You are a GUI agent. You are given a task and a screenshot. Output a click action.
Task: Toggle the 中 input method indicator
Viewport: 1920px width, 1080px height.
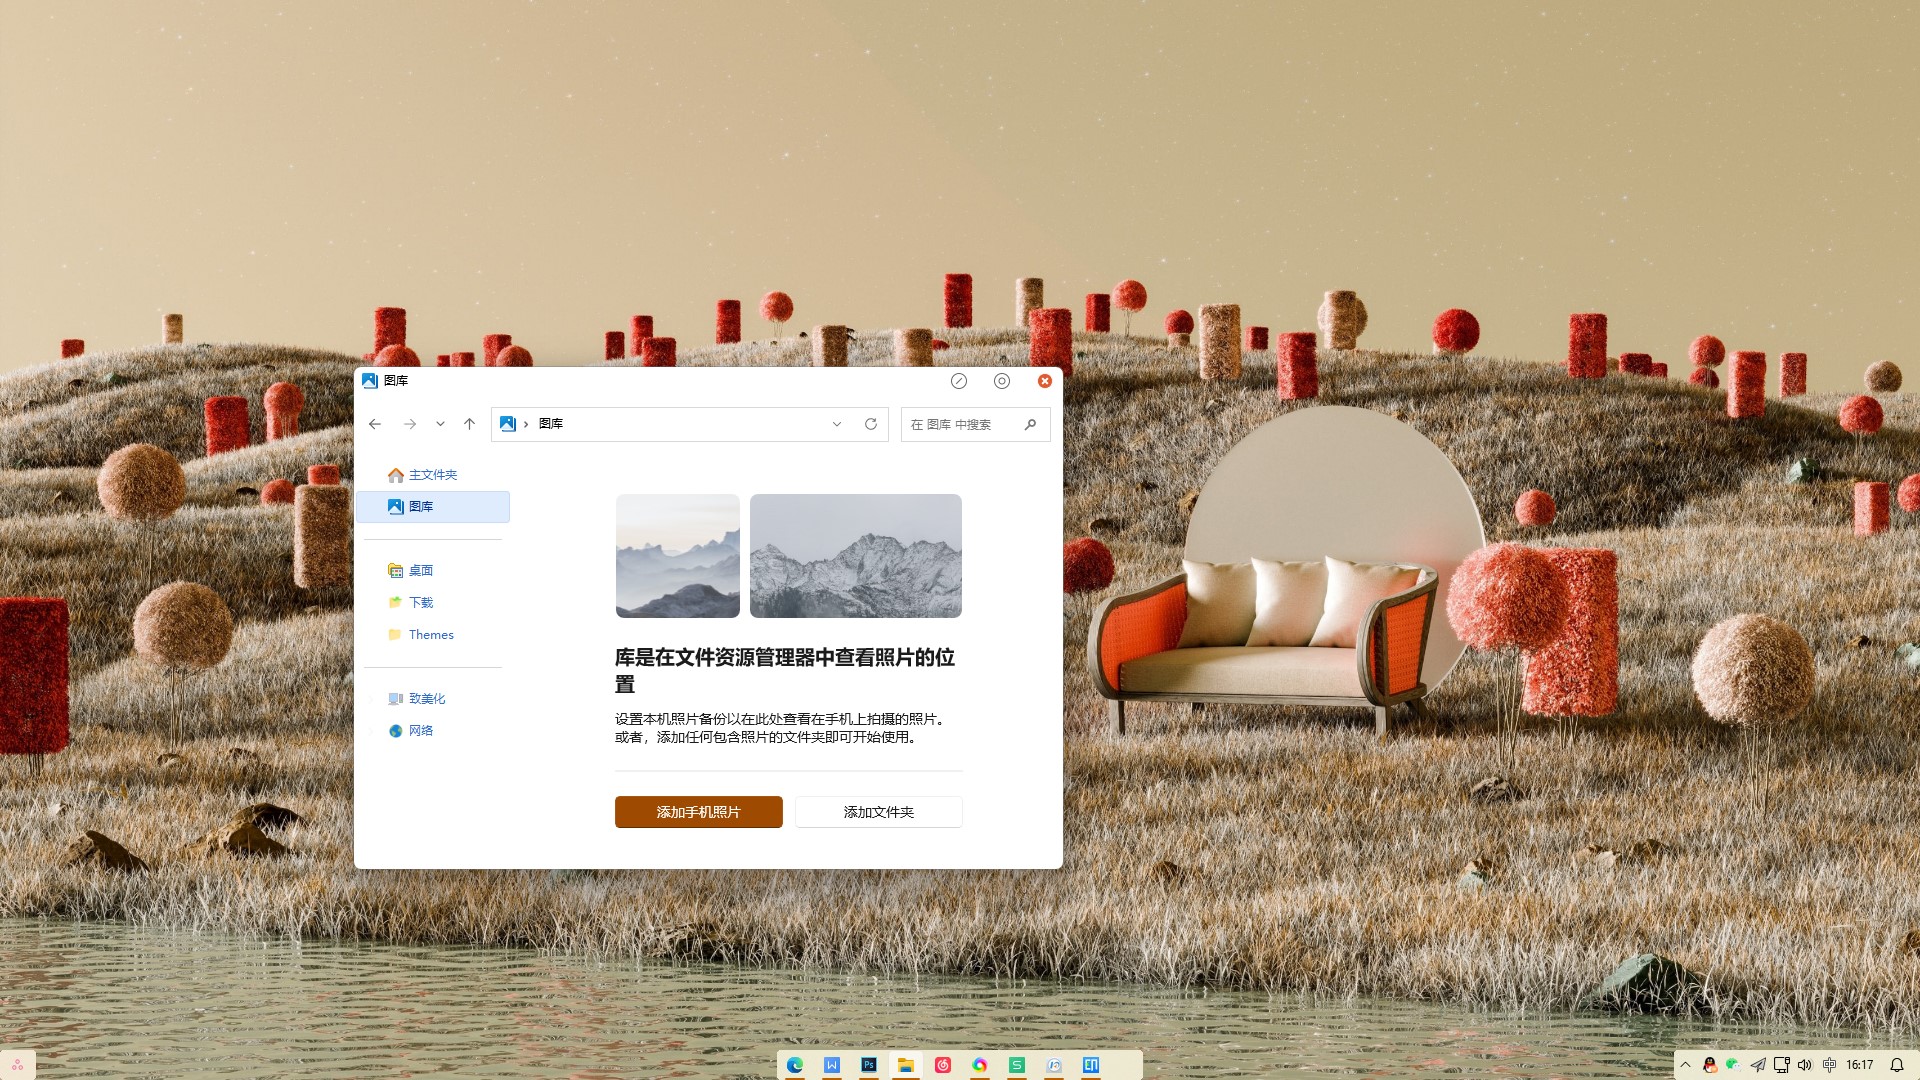pos(1830,1065)
